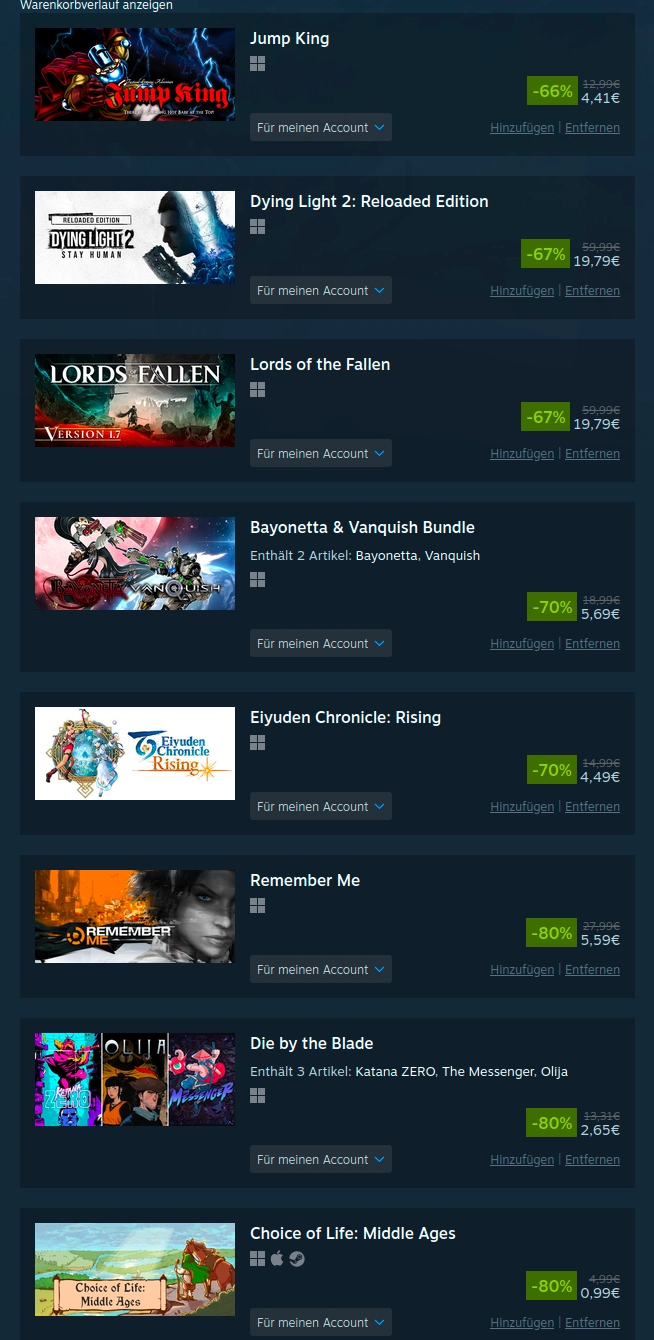Image resolution: width=654 pixels, height=1340 pixels.
Task: Click the Windows icon under Eiyuden Chronicle: Rising
Action: point(257,743)
